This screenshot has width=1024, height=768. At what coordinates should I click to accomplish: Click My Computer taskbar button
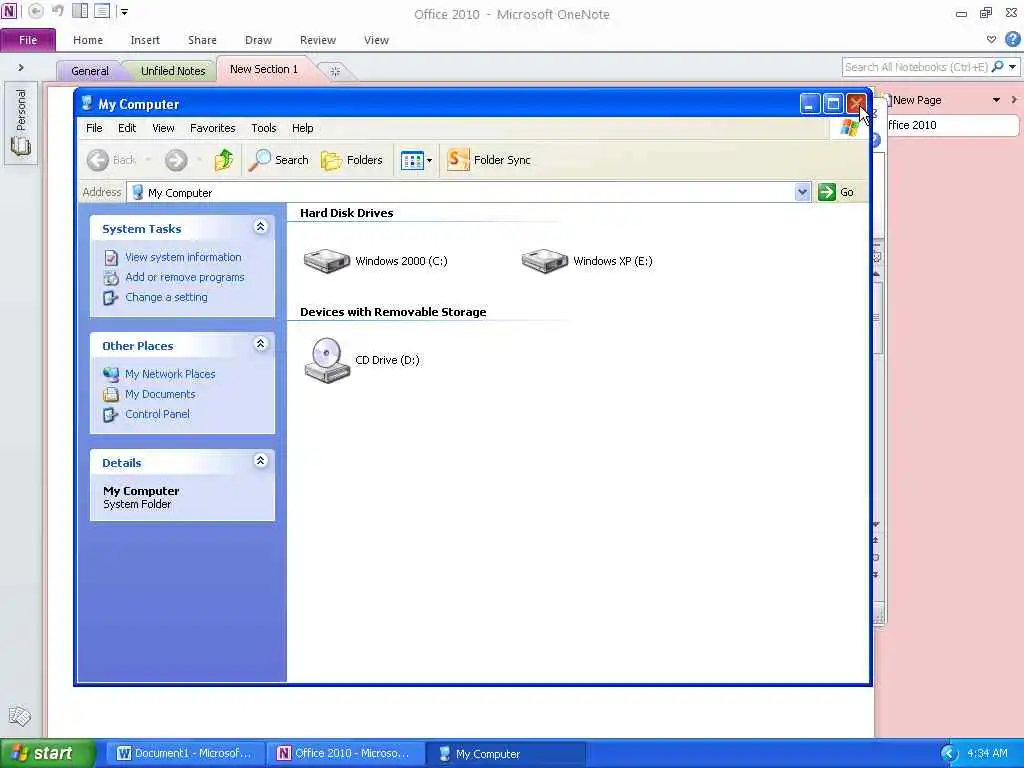click(x=505, y=754)
